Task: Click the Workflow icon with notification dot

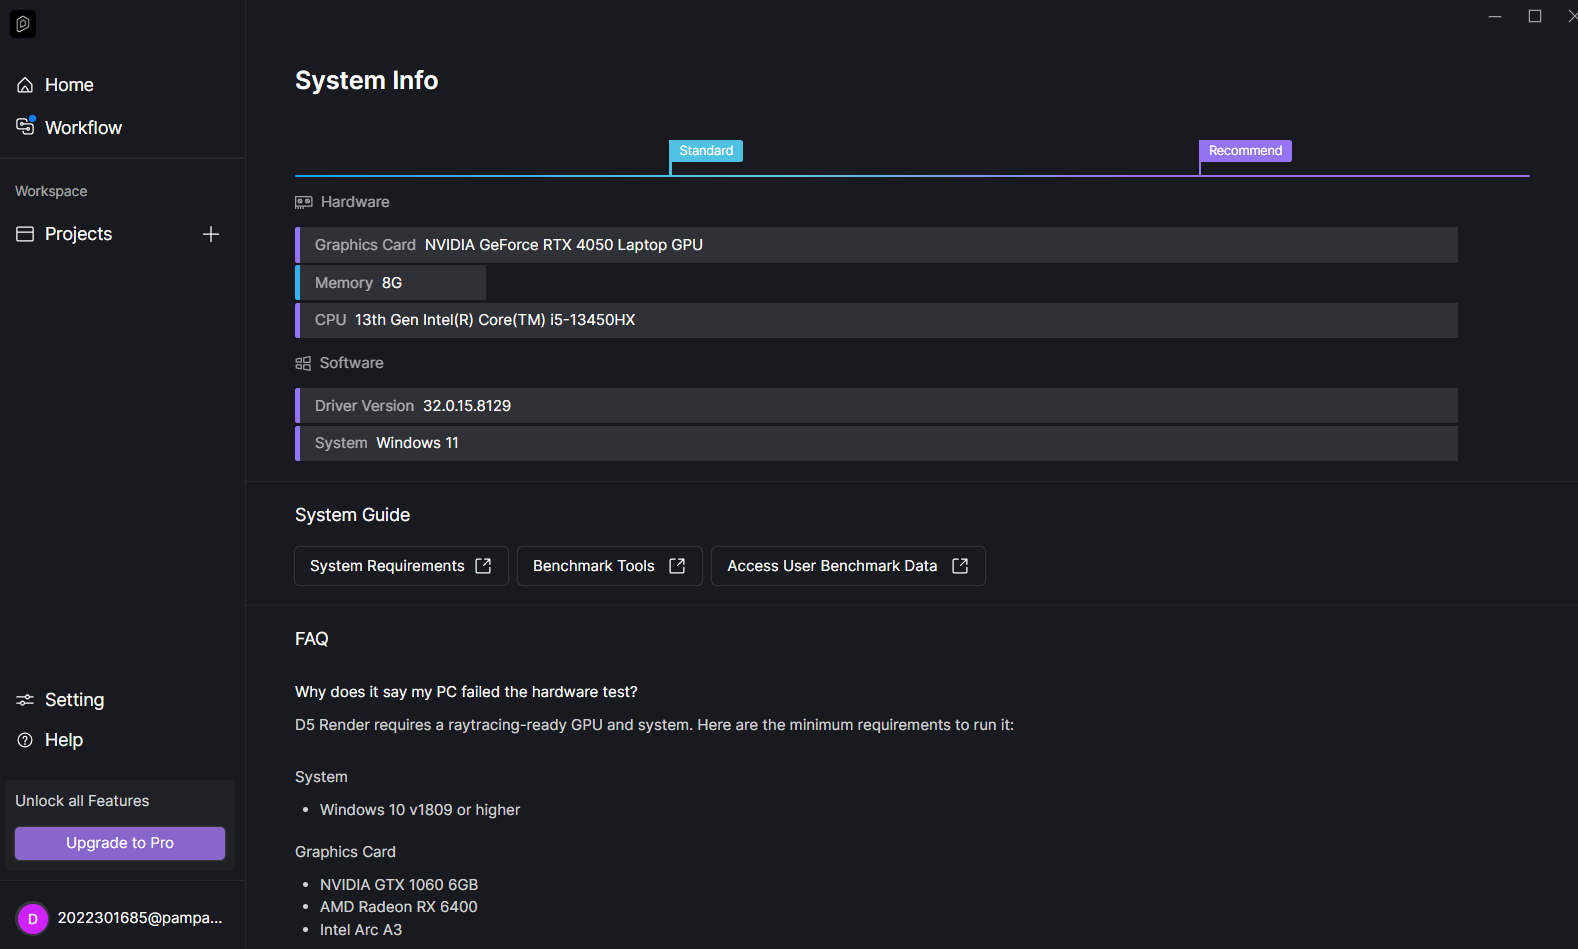Action: tap(25, 126)
